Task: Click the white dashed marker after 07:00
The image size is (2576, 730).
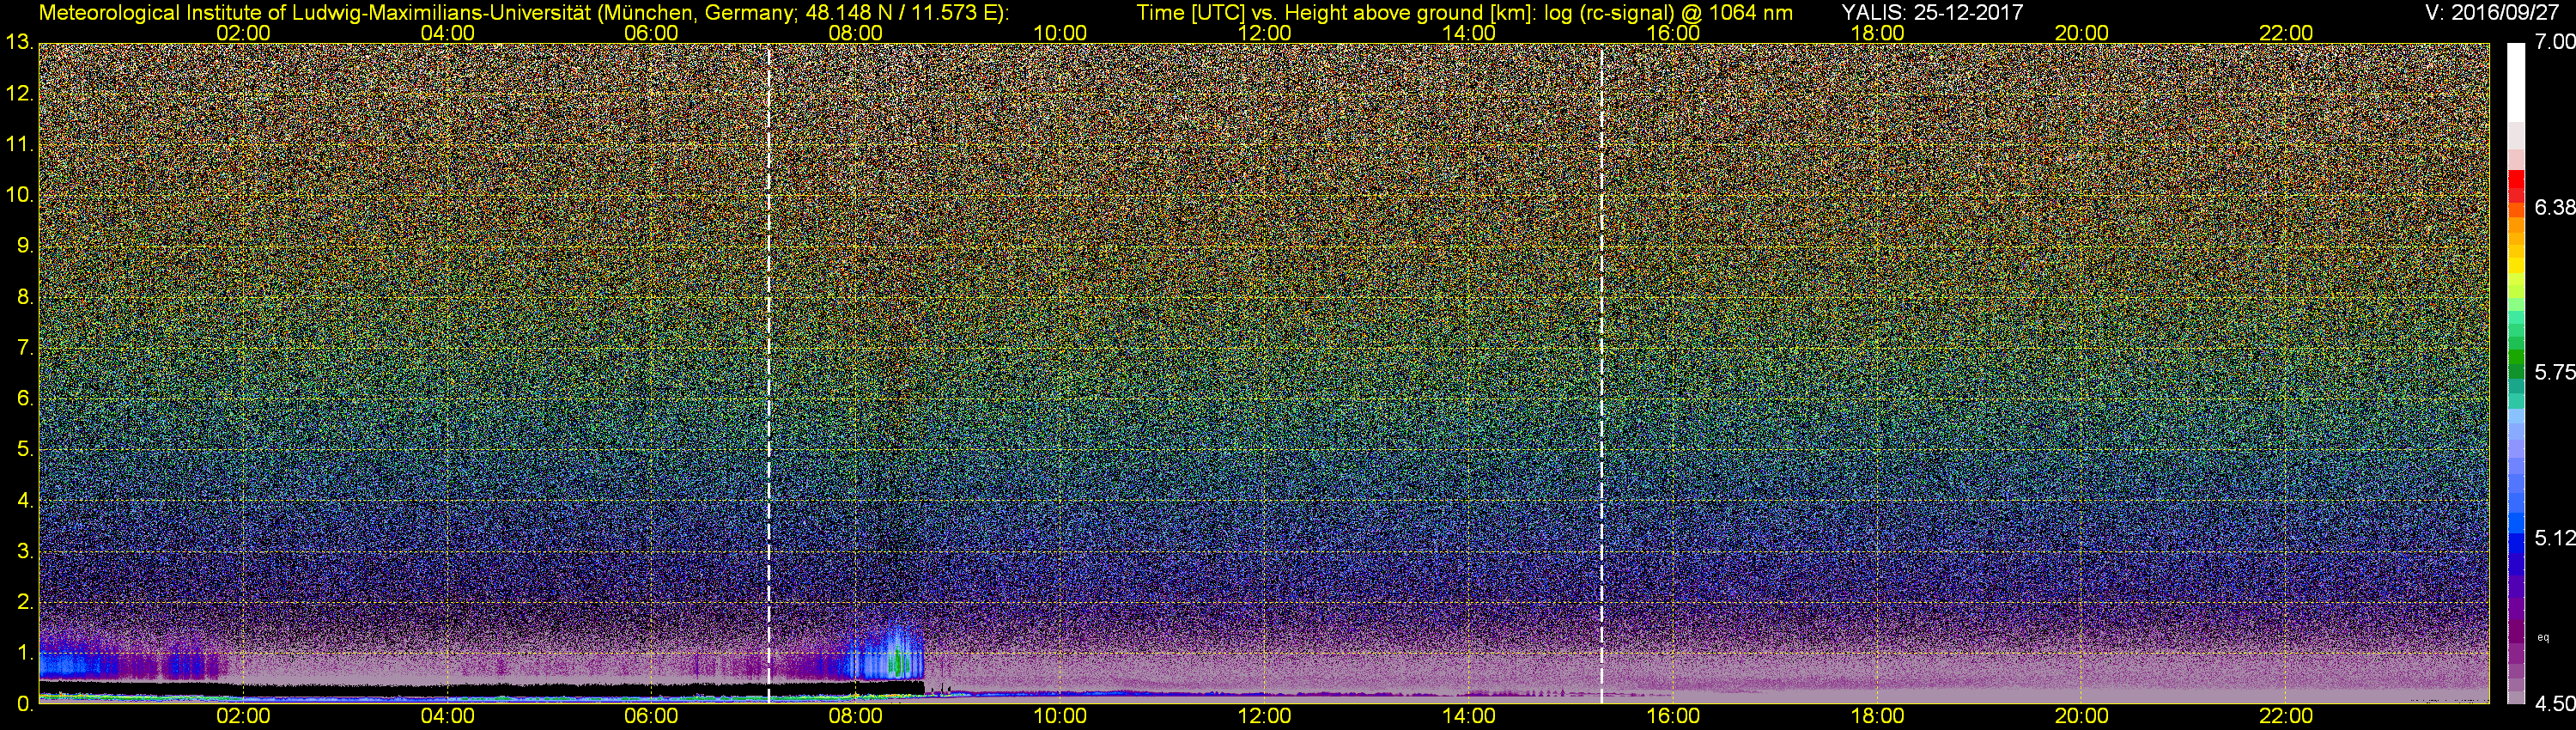Action: pos(768,373)
